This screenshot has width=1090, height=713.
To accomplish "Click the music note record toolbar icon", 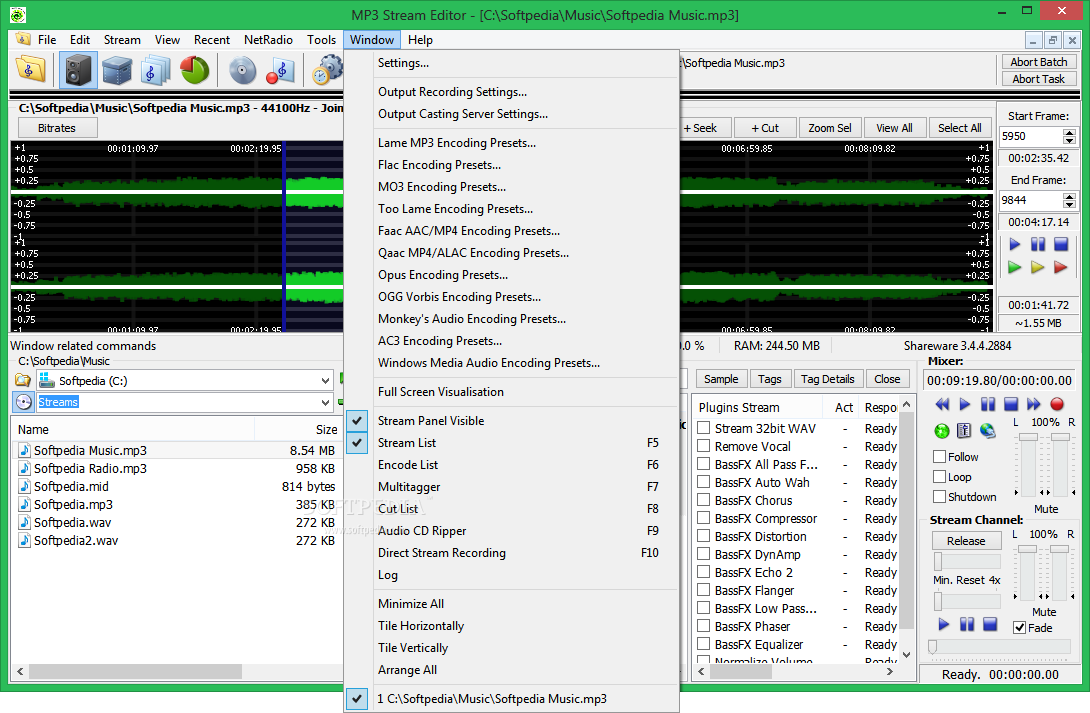I will tap(281, 70).
